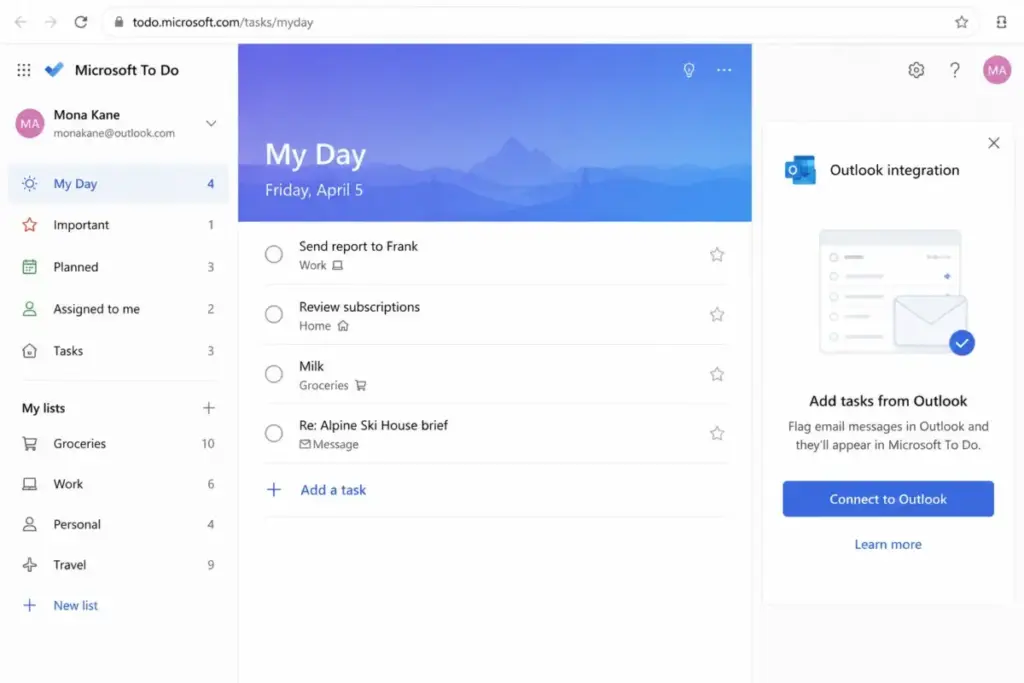
Task: Open the Review subscriptions task title
Action: pyautogui.click(x=359, y=307)
